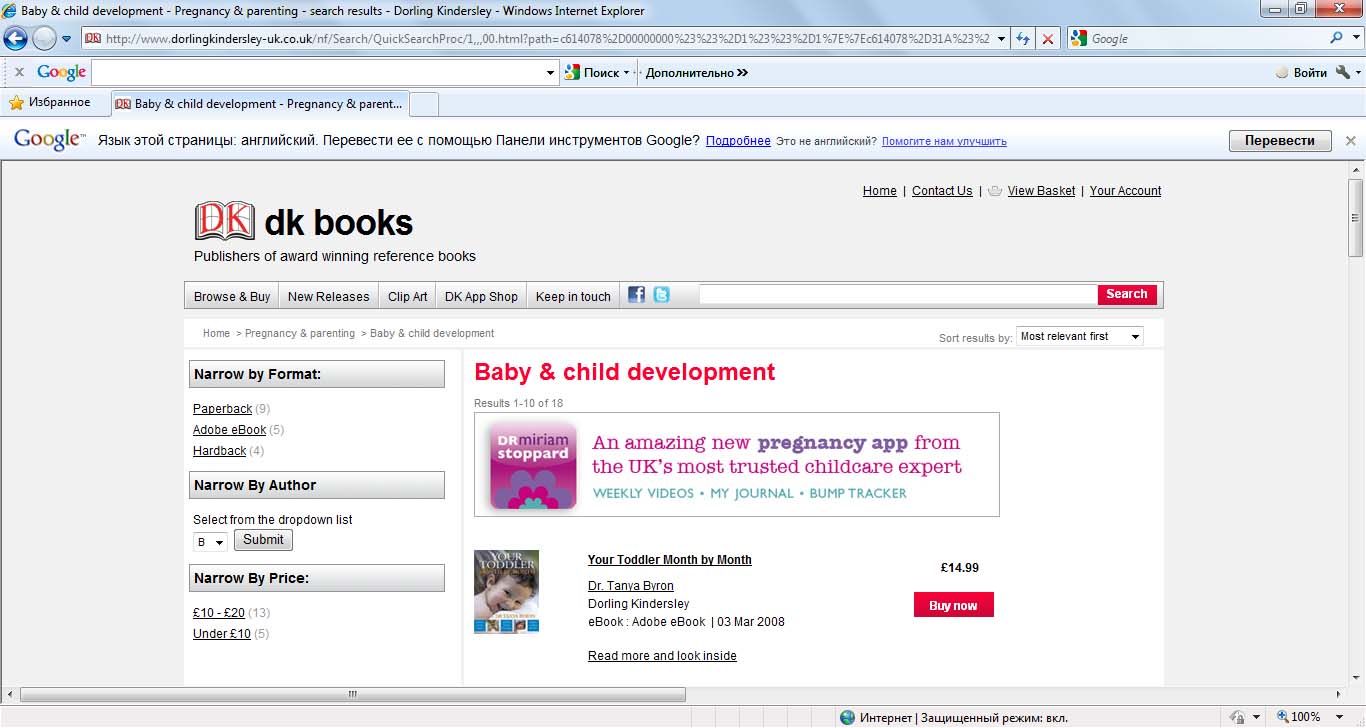The width and height of the screenshot is (1366, 728).
Task: Click the Google Toolbar search field
Action: [318, 72]
